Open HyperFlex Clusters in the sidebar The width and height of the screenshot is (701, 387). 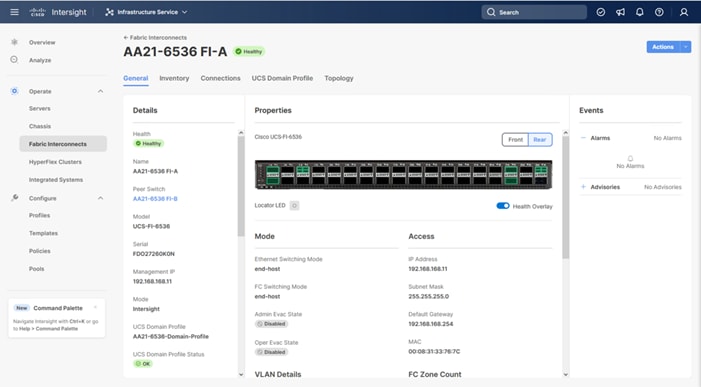[55, 162]
